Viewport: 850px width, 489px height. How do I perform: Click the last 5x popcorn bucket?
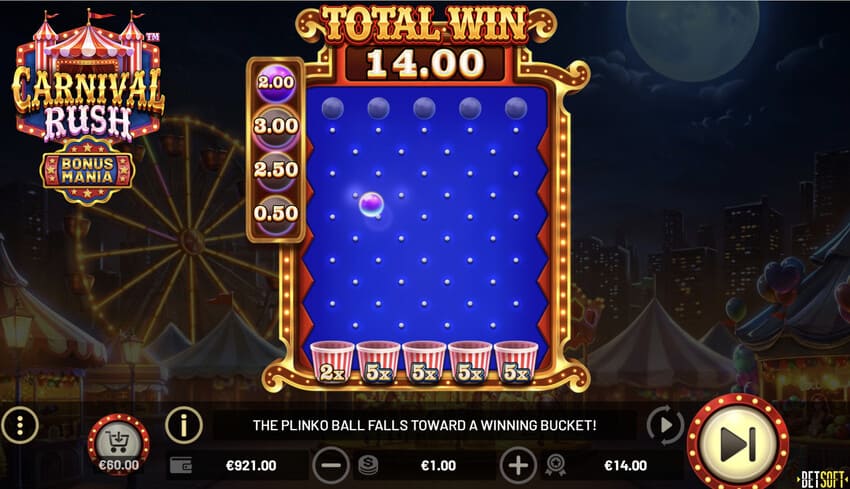516,363
